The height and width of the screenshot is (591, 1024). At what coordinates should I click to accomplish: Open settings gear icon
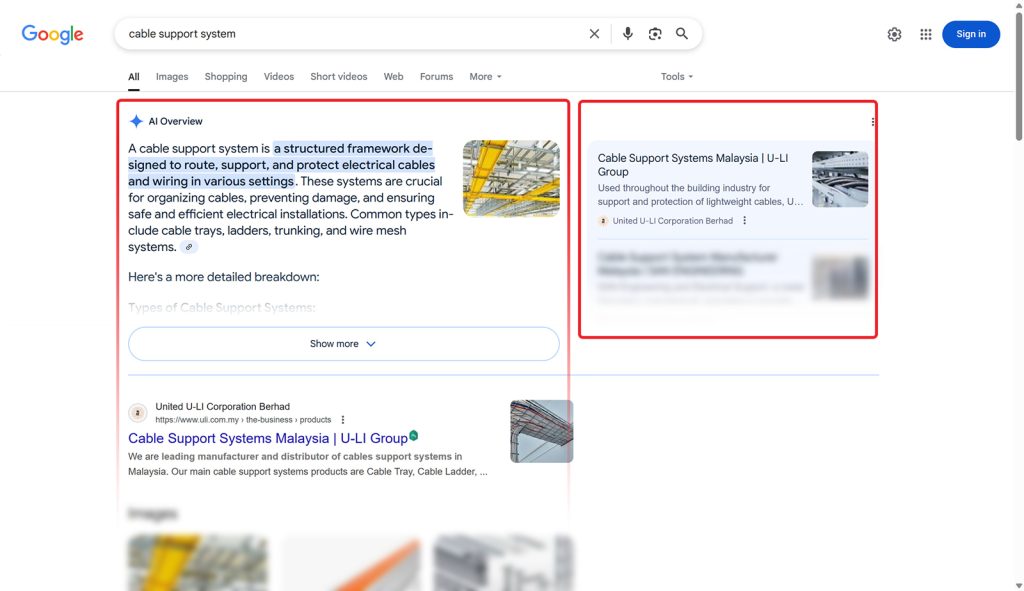[895, 35]
